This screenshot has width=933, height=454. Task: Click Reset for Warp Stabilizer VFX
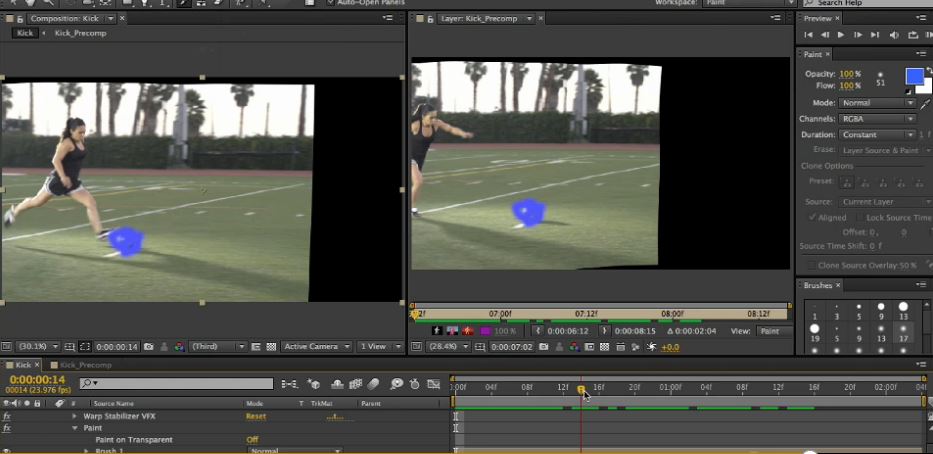click(256, 417)
